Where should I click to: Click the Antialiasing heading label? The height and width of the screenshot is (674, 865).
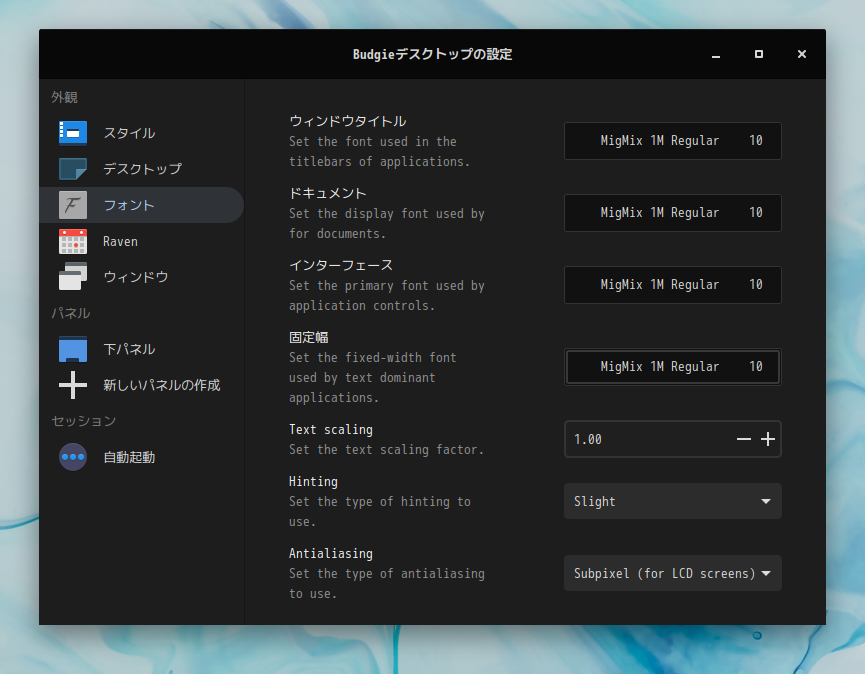pos(331,554)
